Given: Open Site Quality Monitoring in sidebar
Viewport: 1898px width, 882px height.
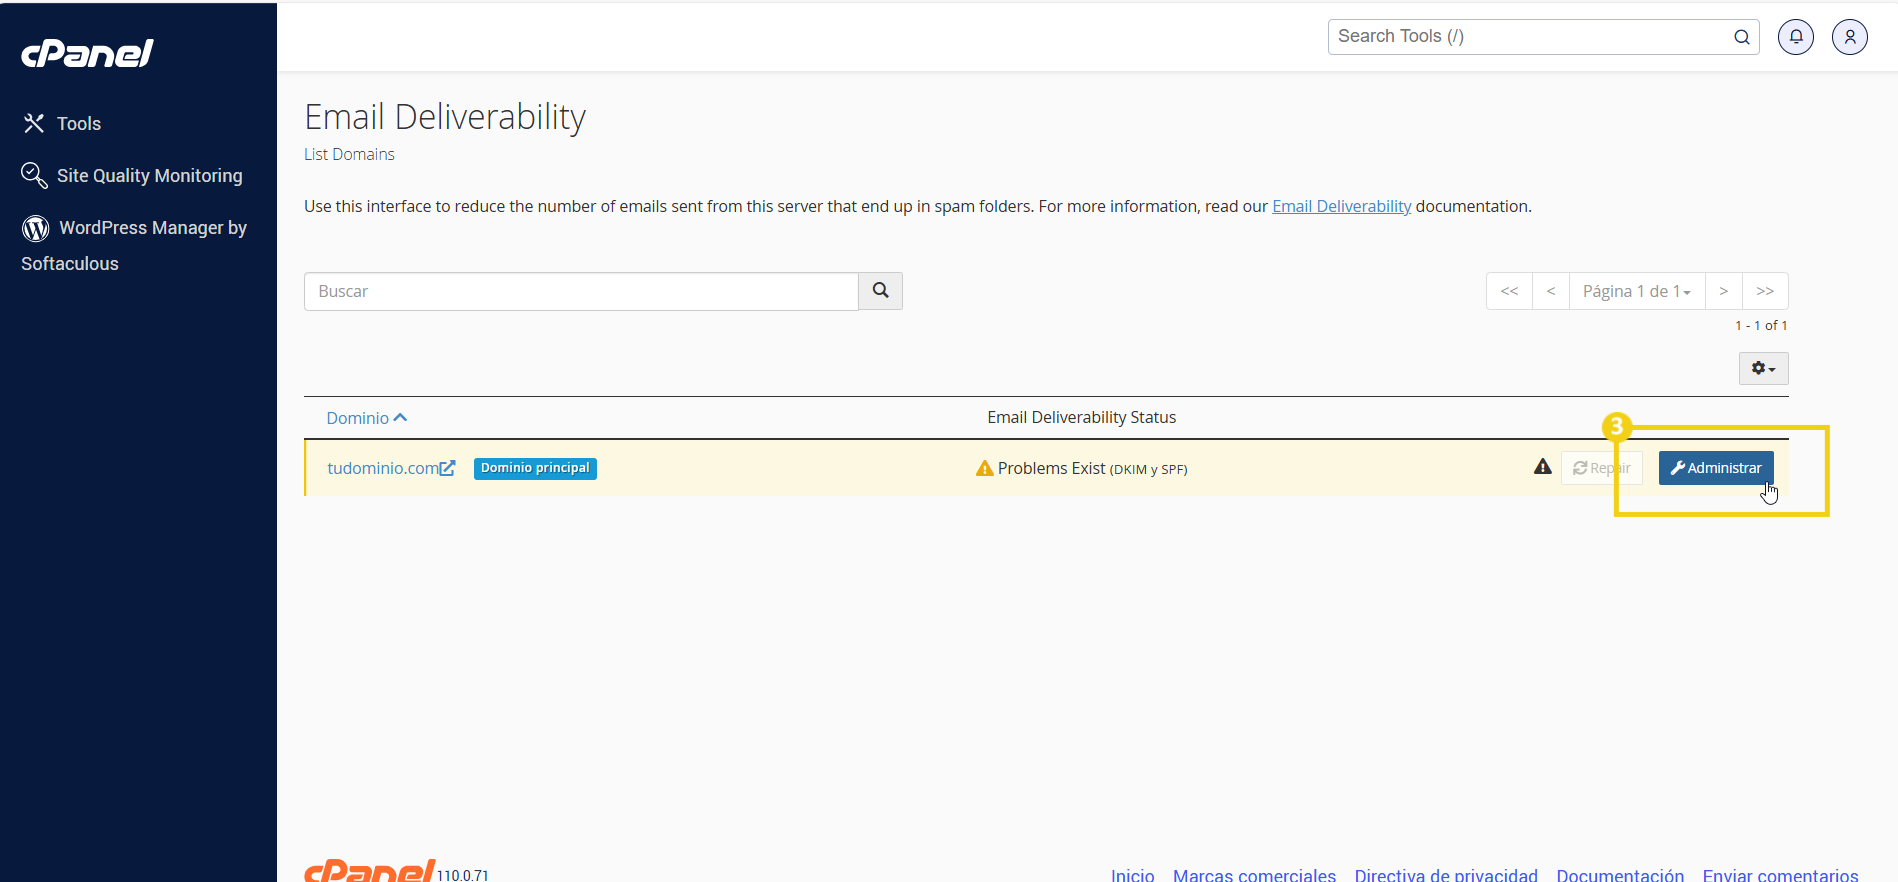Looking at the screenshot, I should point(148,176).
